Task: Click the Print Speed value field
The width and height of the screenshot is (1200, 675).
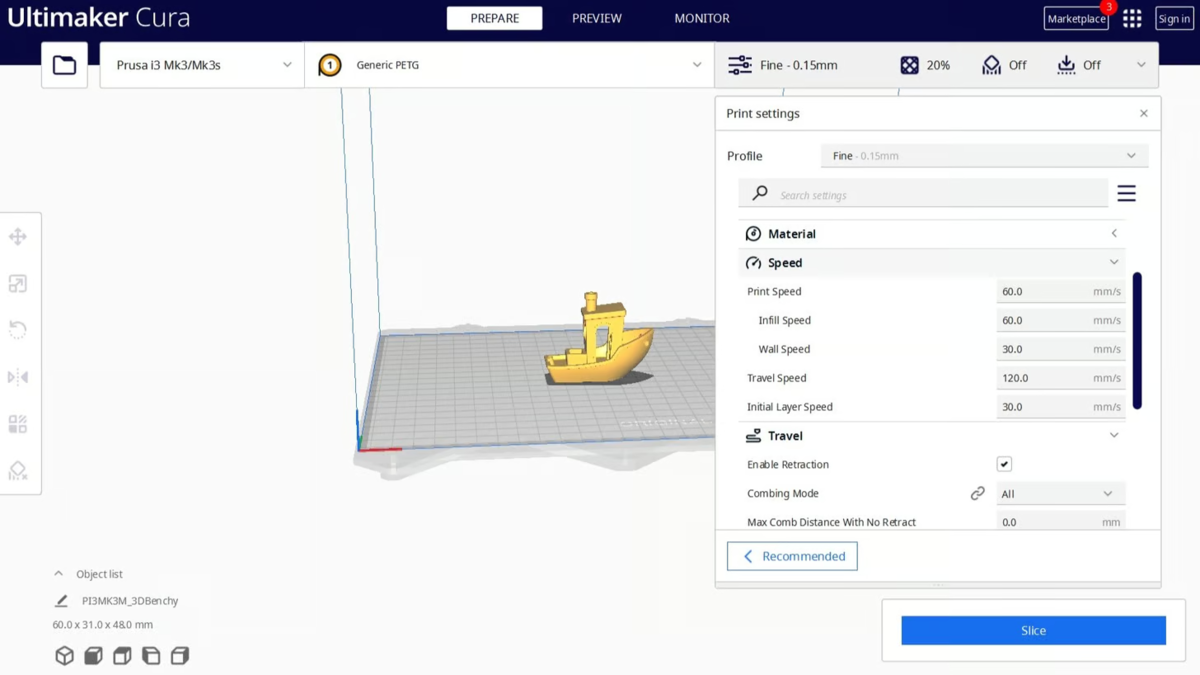Action: click(1060, 292)
